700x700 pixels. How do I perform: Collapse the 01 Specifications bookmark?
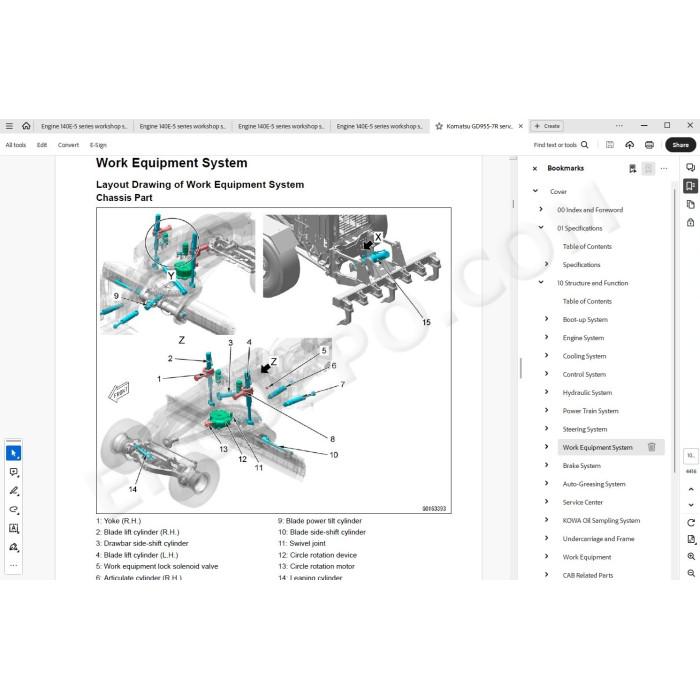pyautogui.click(x=541, y=228)
